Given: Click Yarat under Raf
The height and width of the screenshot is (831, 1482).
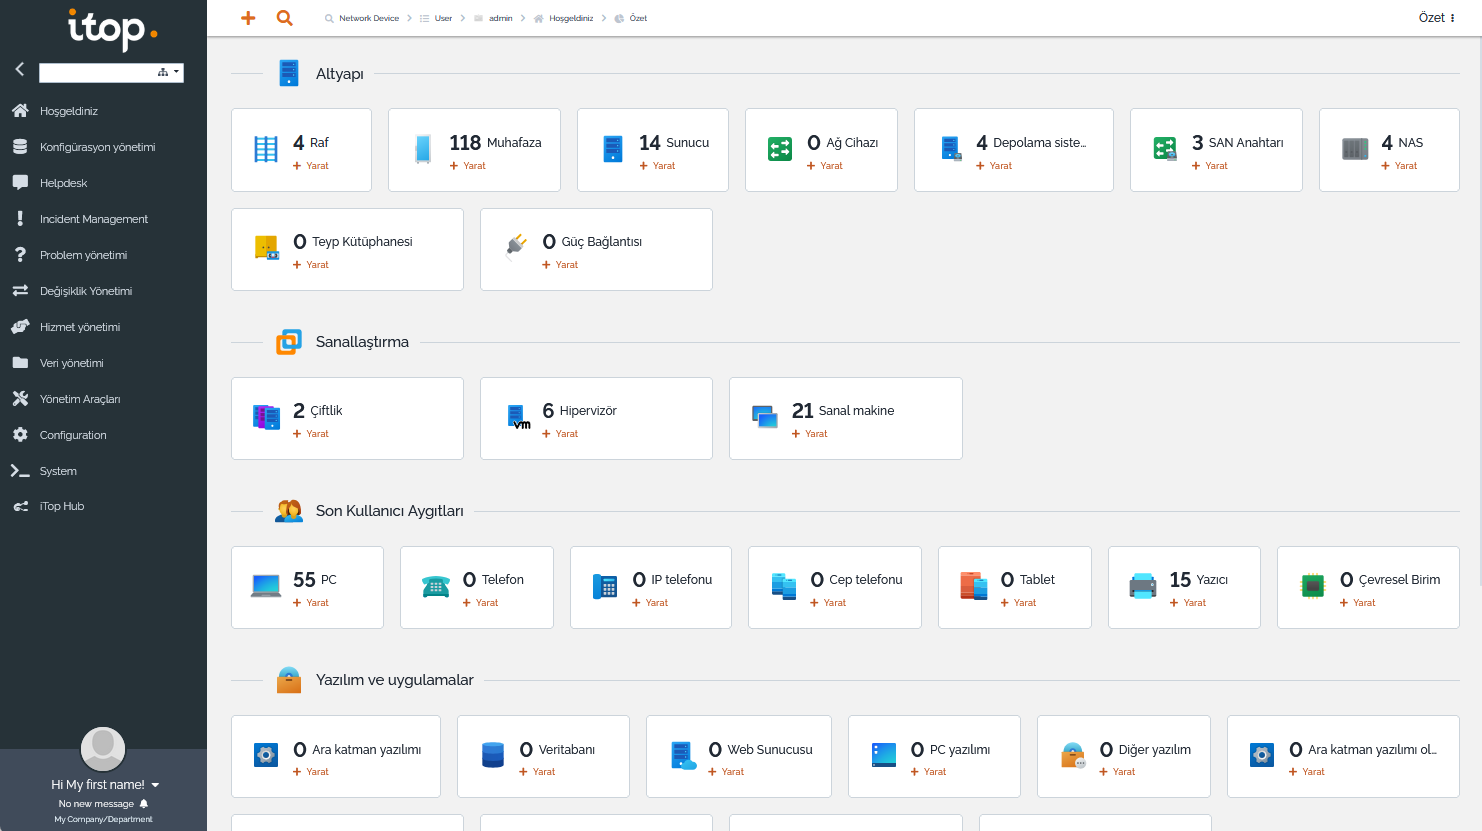Looking at the screenshot, I should [316, 166].
